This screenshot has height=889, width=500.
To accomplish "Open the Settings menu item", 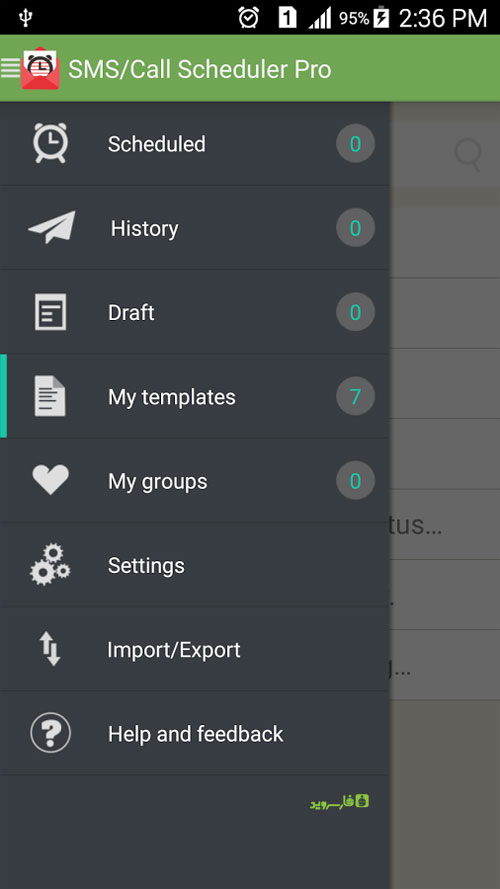I will point(194,565).
